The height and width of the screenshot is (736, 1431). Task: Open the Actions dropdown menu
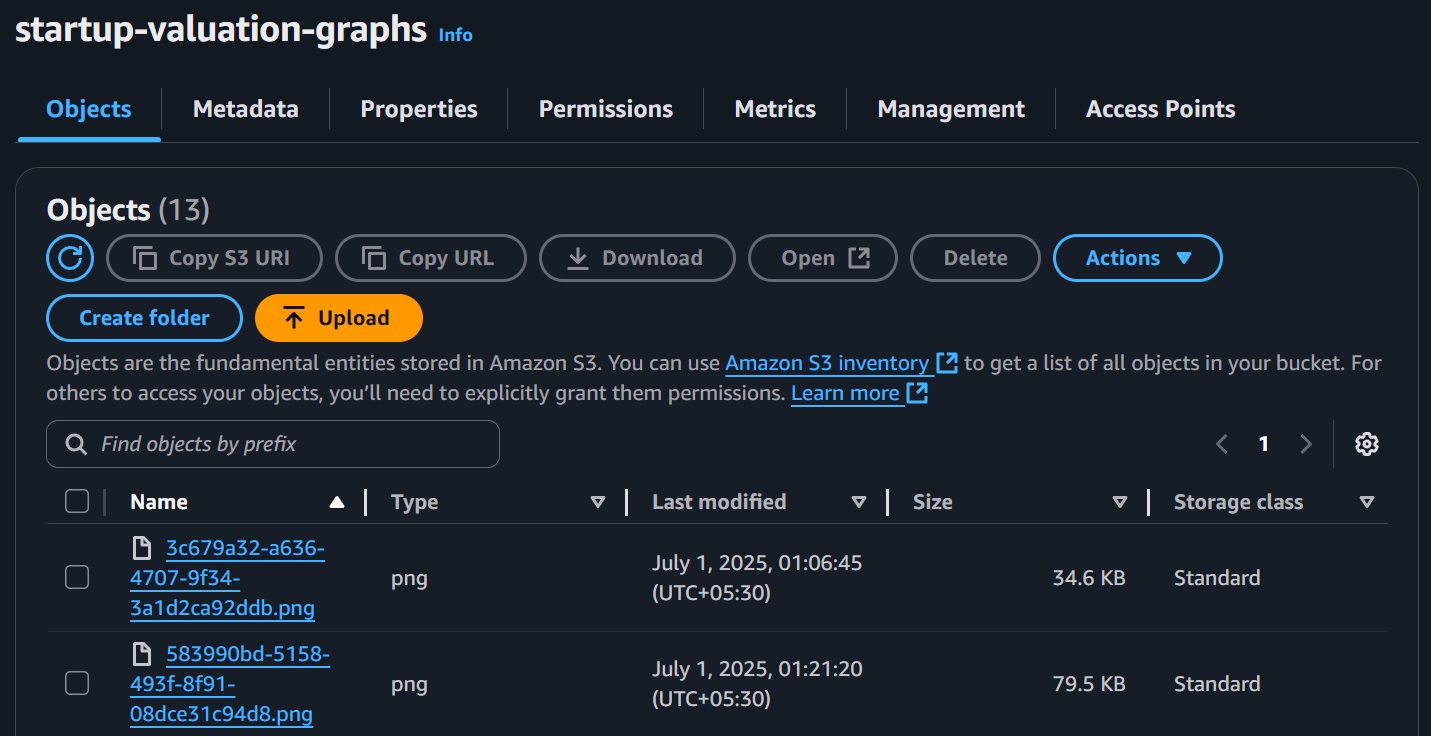tap(1138, 258)
